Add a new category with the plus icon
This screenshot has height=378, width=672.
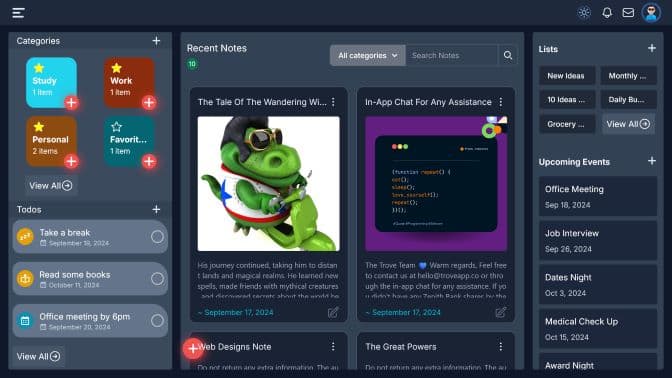coord(156,41)
